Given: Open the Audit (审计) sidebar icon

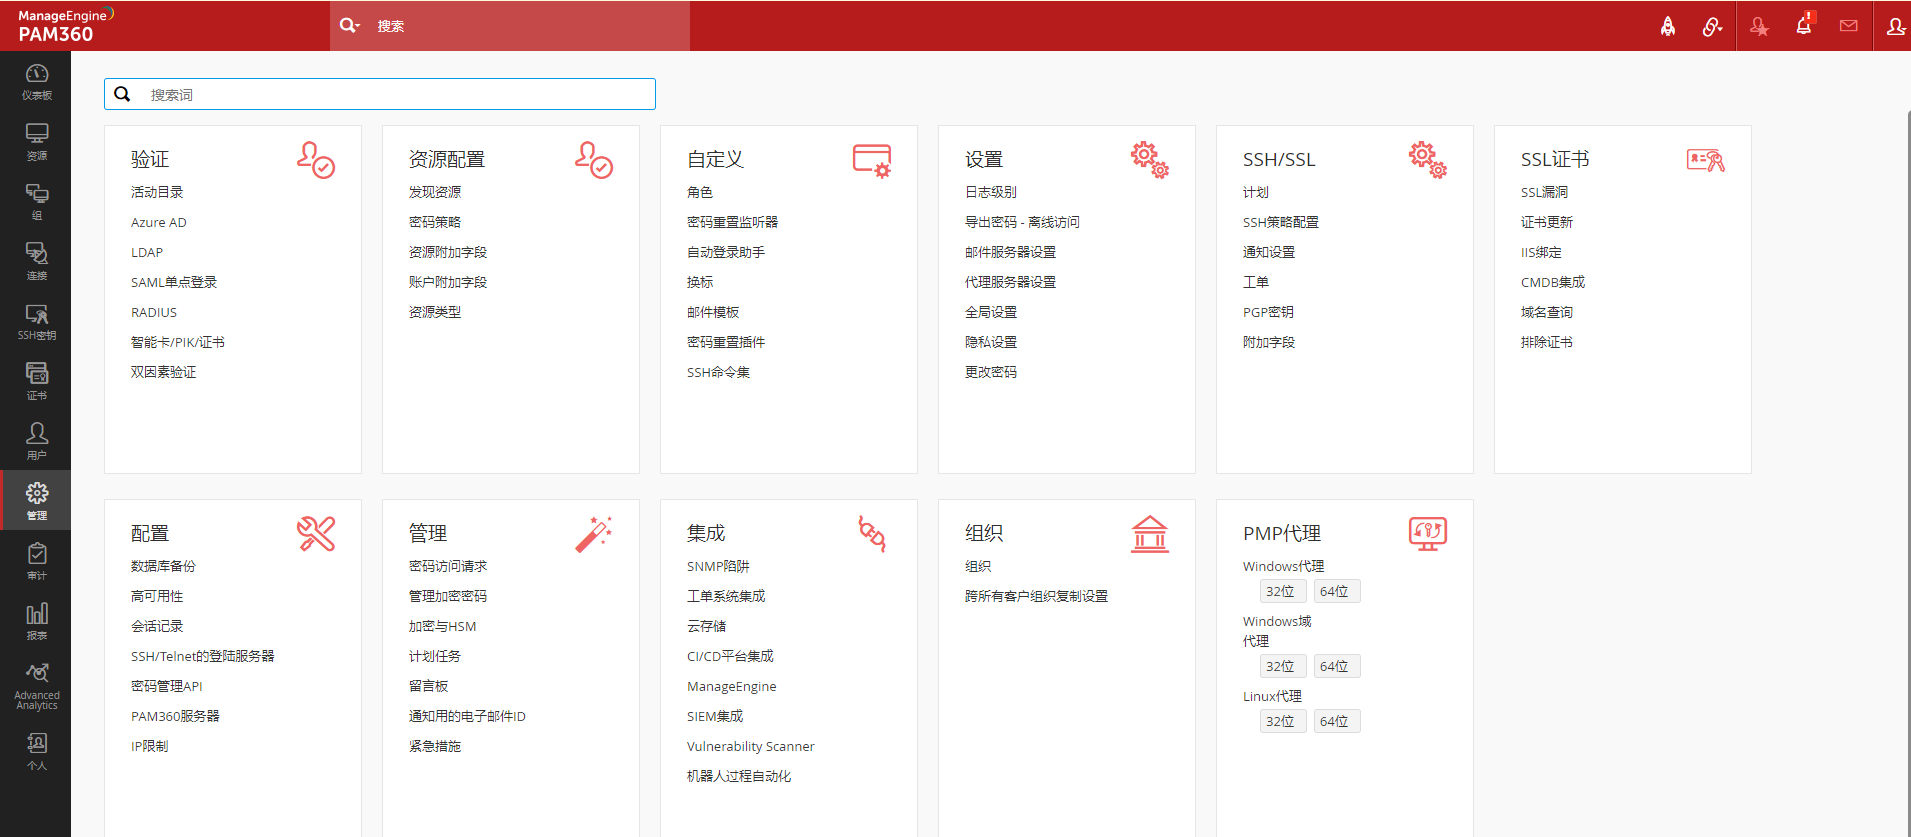Looking at the screenshot, I should 36,561.
